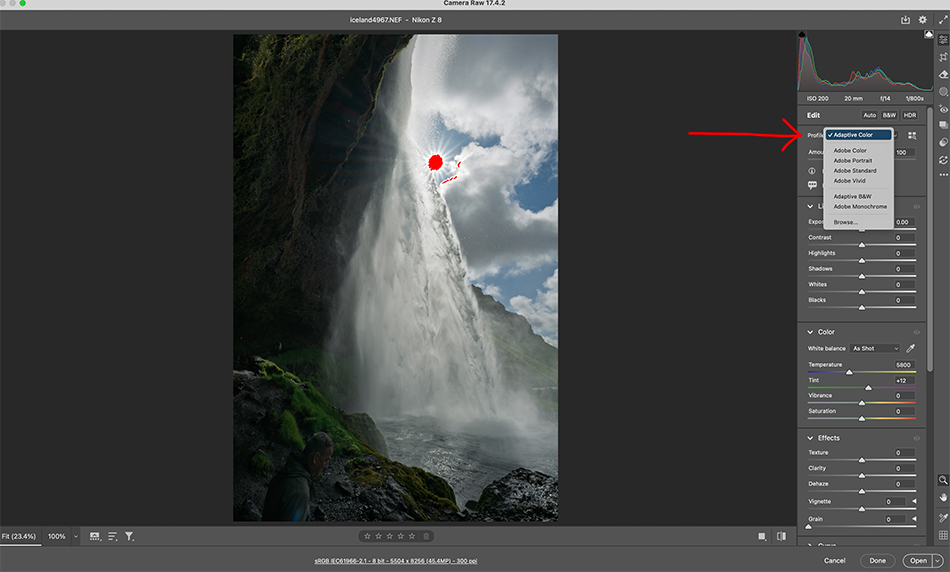Screen dimensions: 950x572
Task: Open the profile browser grid icon
Action: 912,135
